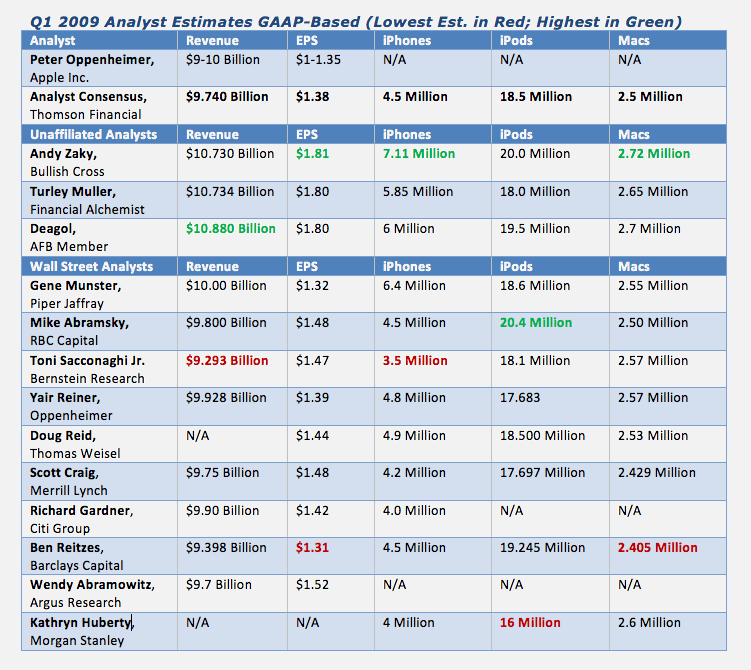The height and width of the screenshot is (670, 751).
Task: Click the "$9.75 Billion" revenue cell
Action: click(x=223, y=473)
